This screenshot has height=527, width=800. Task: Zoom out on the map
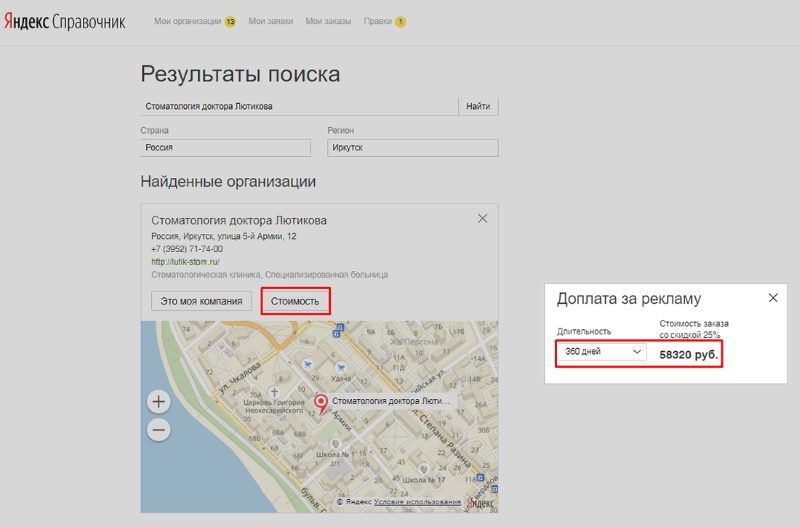159,430
